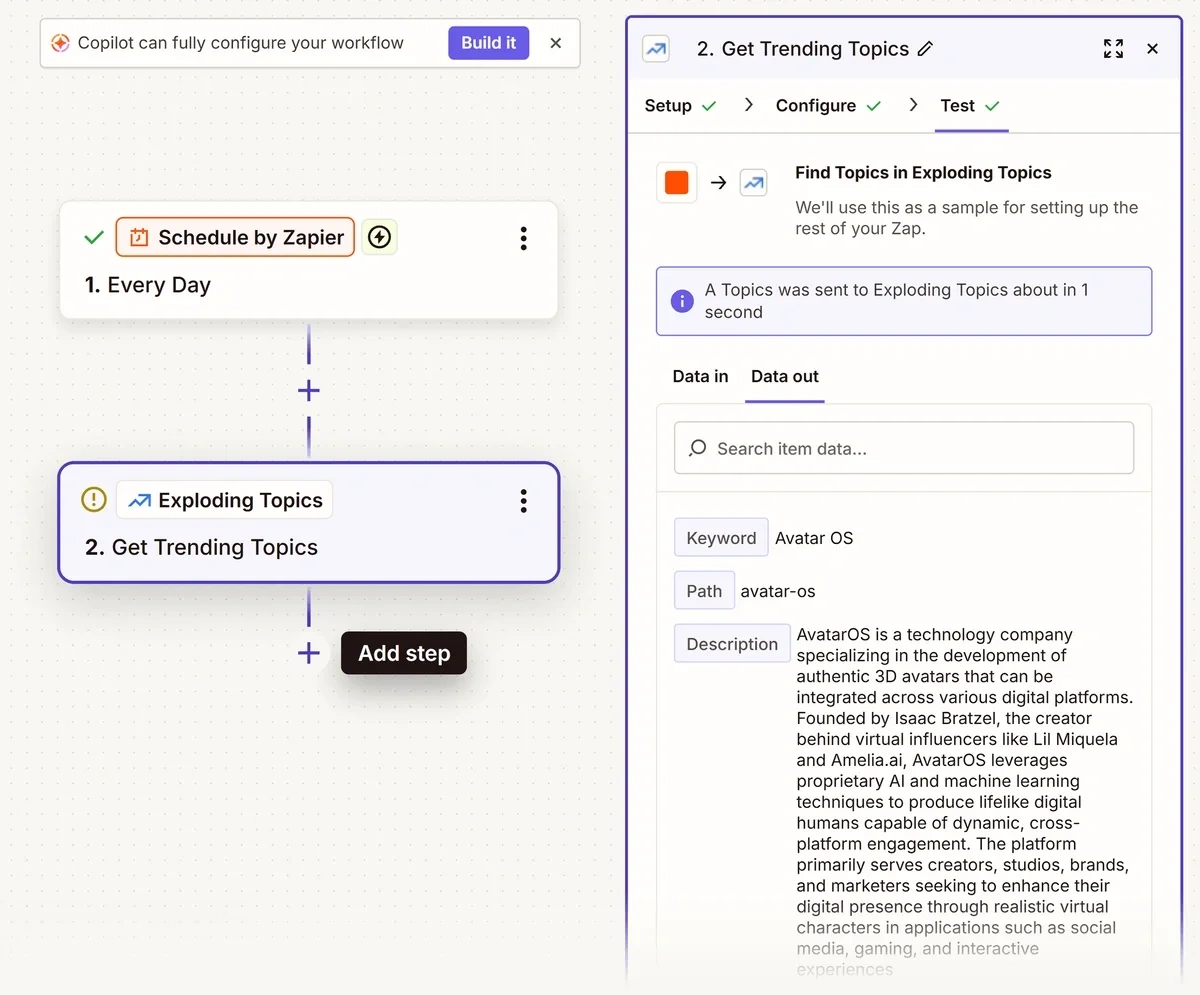Focus the Search item data field

coord(904,448)
